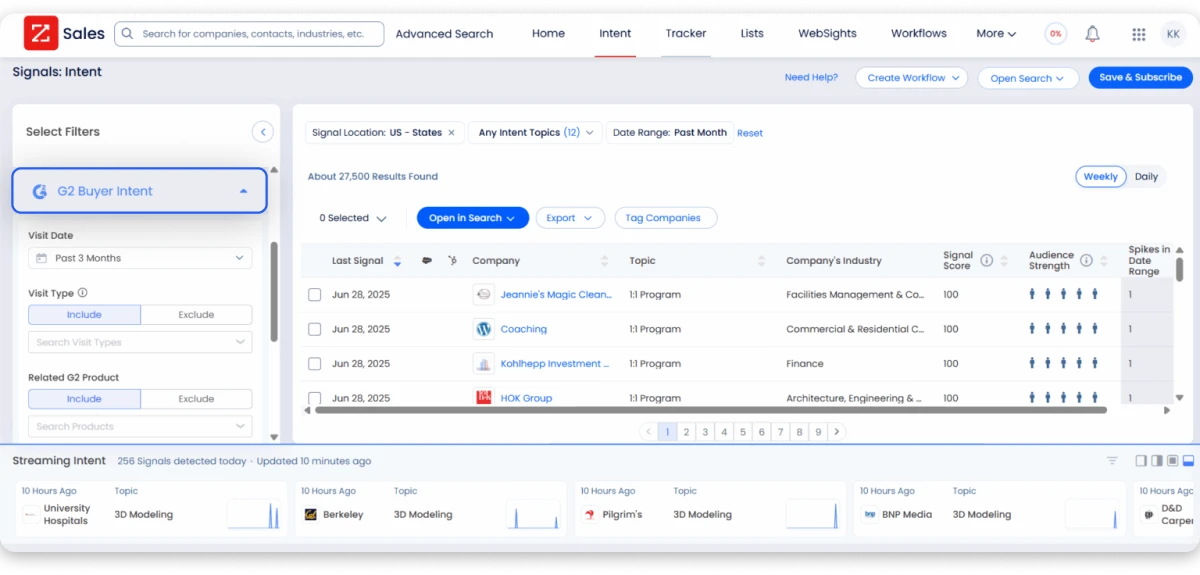This screenshot has height=575, width=1200.
Task: Go to the previous results page arrow
Action: pyautogui.click(x=648, y=432)
